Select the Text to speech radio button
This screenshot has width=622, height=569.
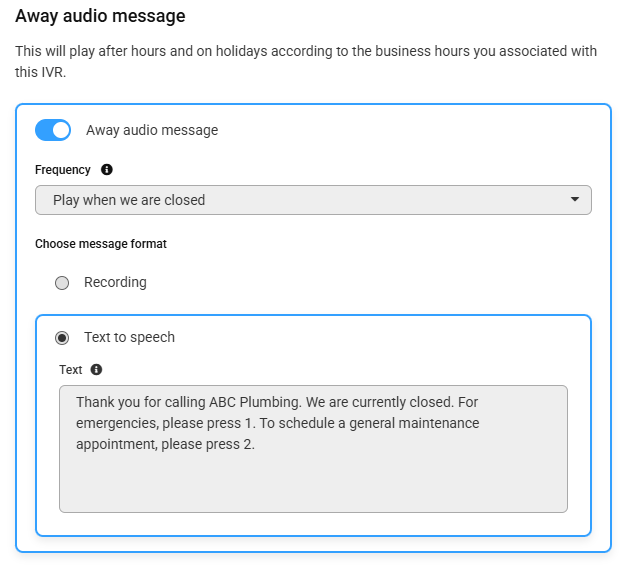pyautogui.click(x=62, y=338)
